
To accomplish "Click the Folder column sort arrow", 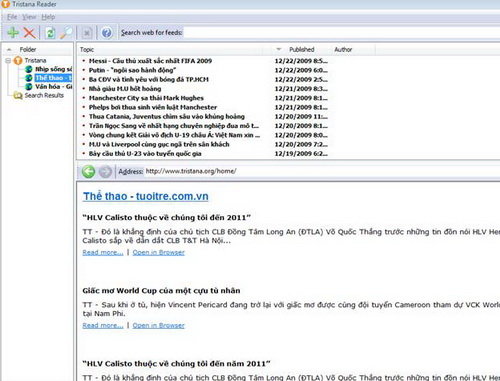I will point(9,50).
